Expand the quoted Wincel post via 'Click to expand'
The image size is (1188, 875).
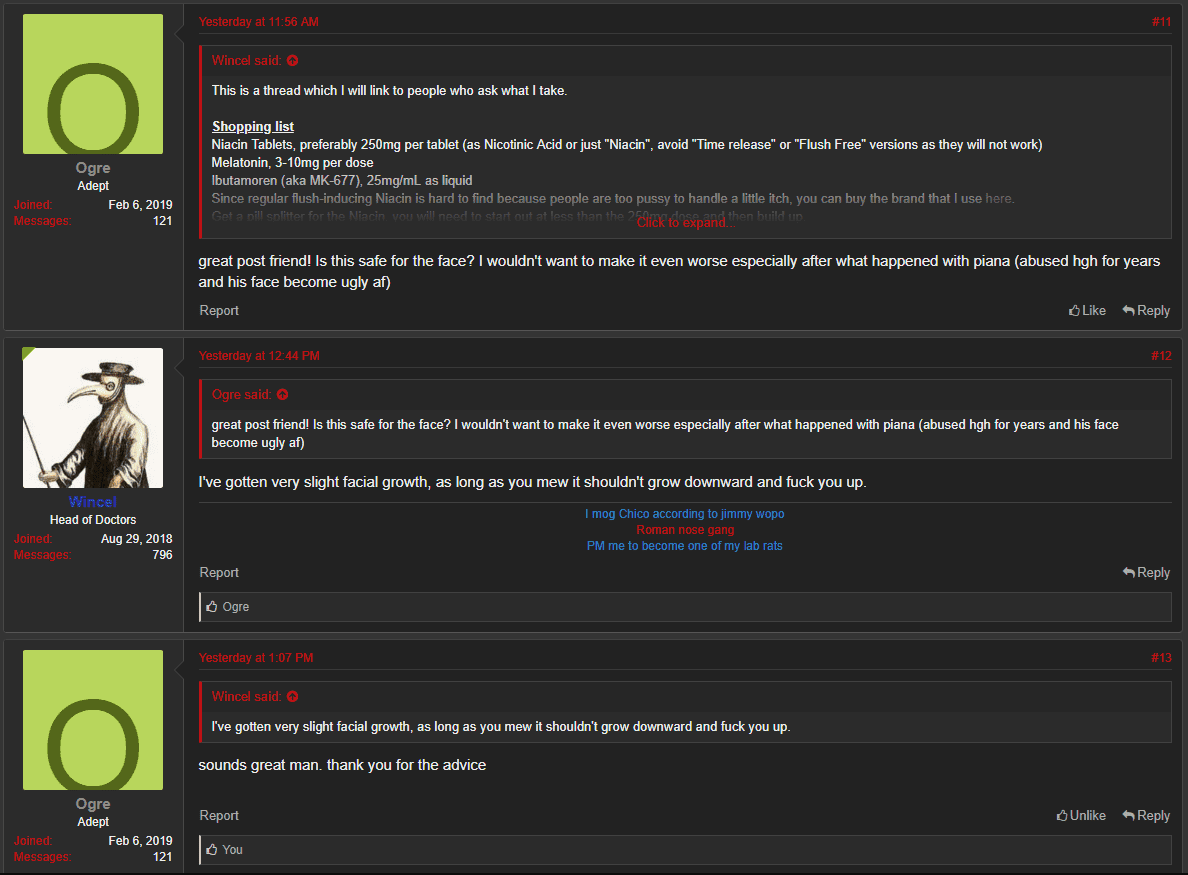click(685, 223)
